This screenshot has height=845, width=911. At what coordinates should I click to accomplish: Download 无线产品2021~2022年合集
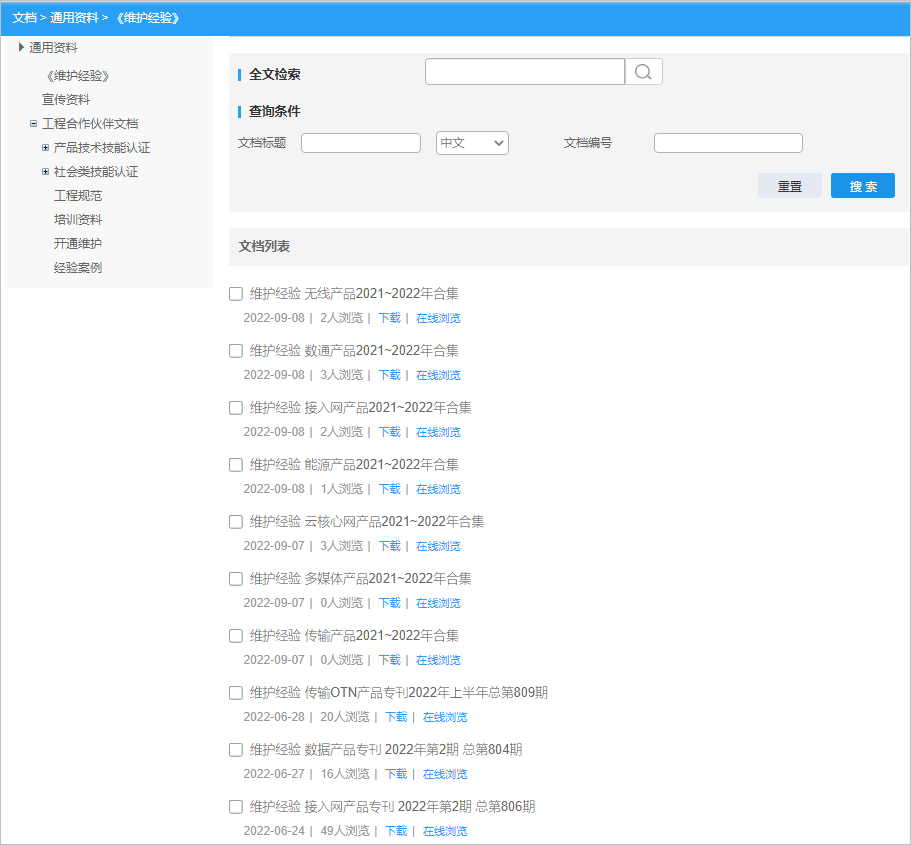coord(390,318)
